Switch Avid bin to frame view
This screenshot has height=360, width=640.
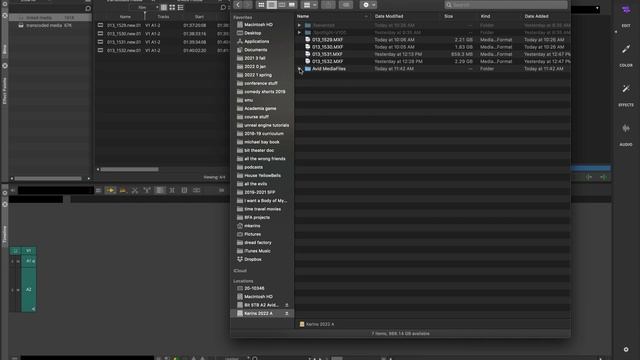[x=172, y=7]
